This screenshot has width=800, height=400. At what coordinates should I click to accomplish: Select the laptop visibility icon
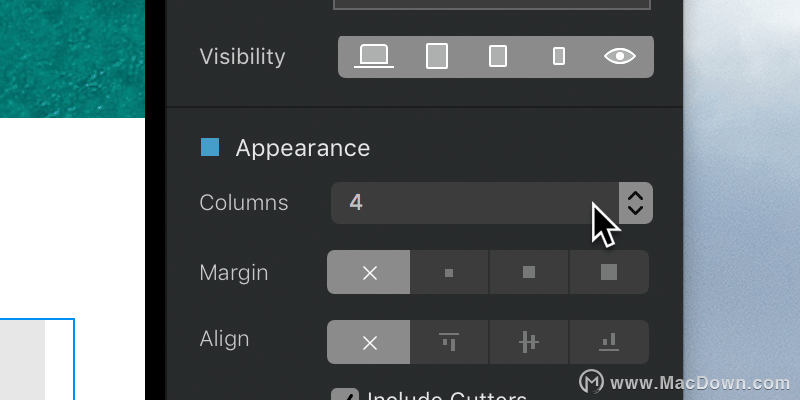tap(373, 56)
